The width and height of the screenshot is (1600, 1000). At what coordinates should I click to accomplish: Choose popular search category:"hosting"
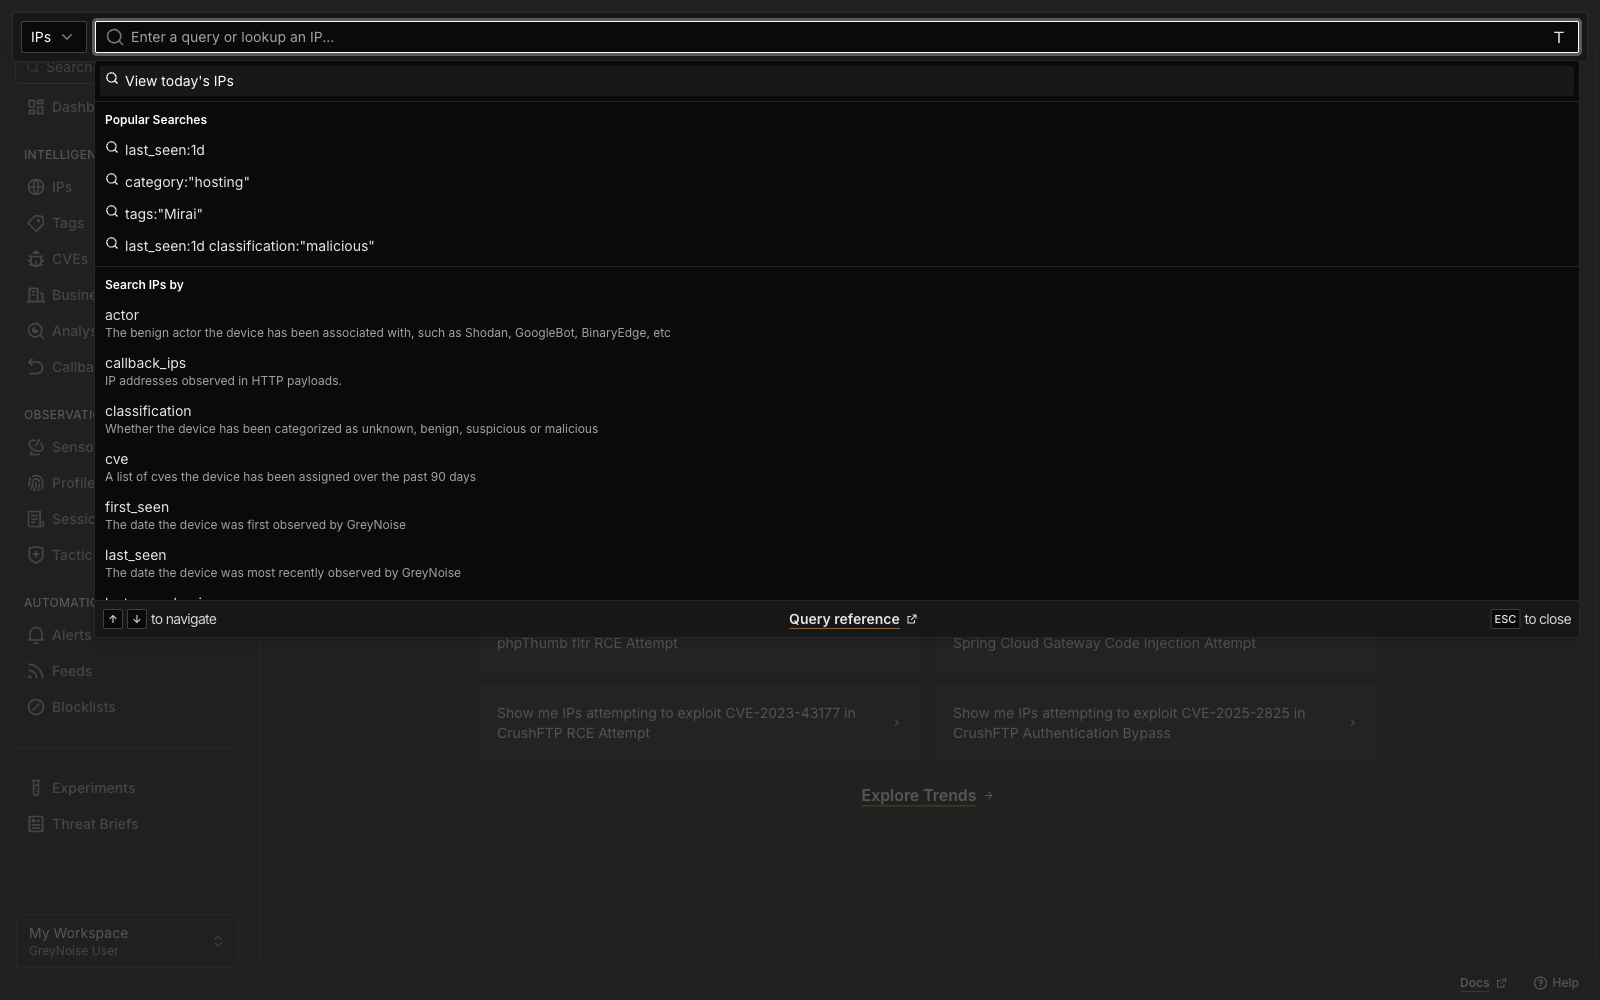point(836,182)
